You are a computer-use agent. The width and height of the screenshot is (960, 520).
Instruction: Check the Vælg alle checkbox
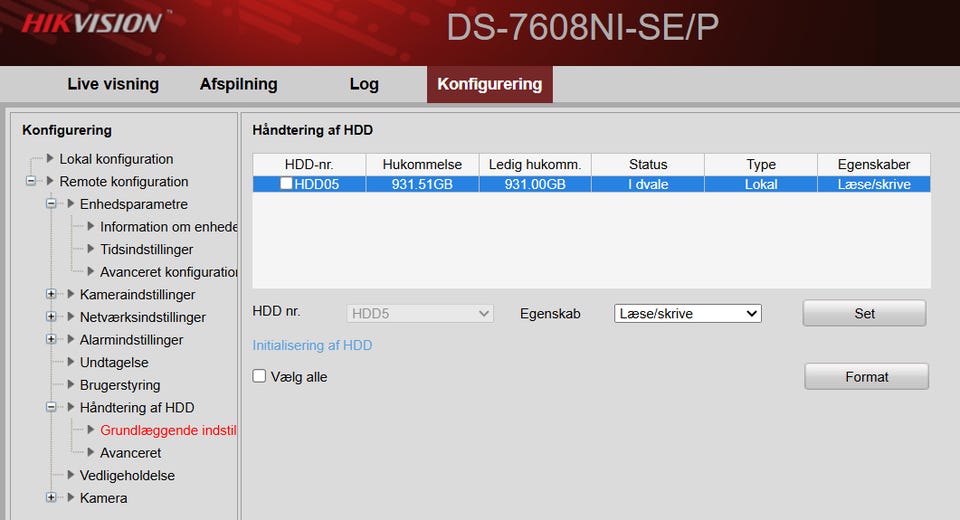[x=260, y=376]
